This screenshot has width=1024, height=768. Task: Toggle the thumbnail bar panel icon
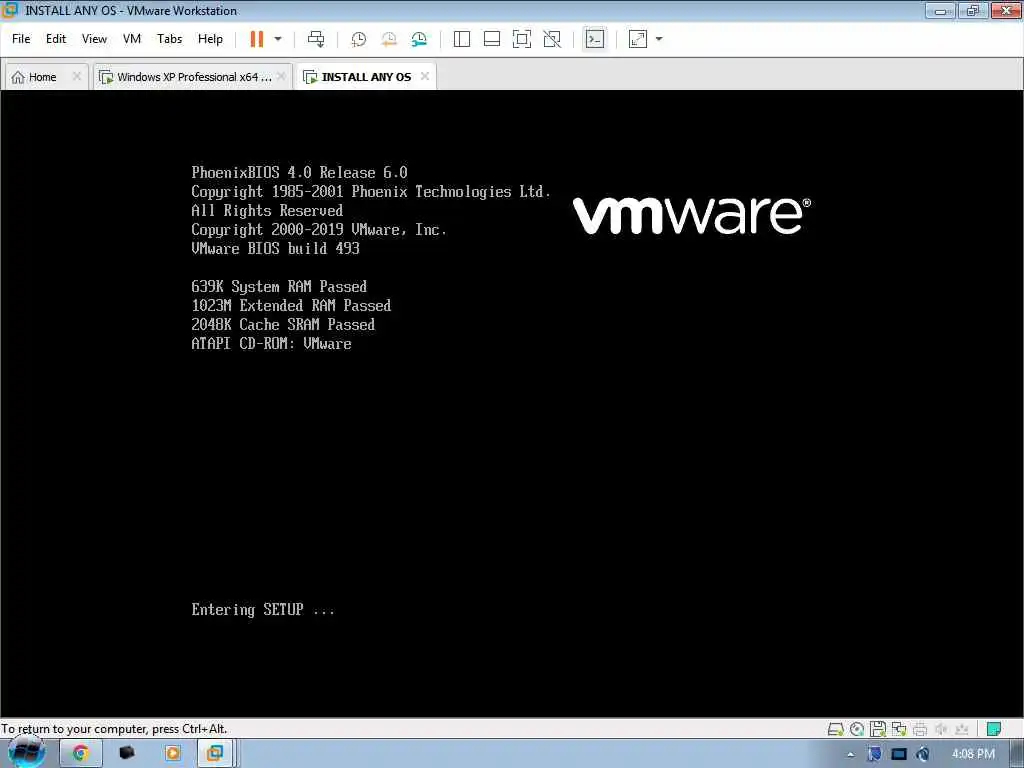492,39
